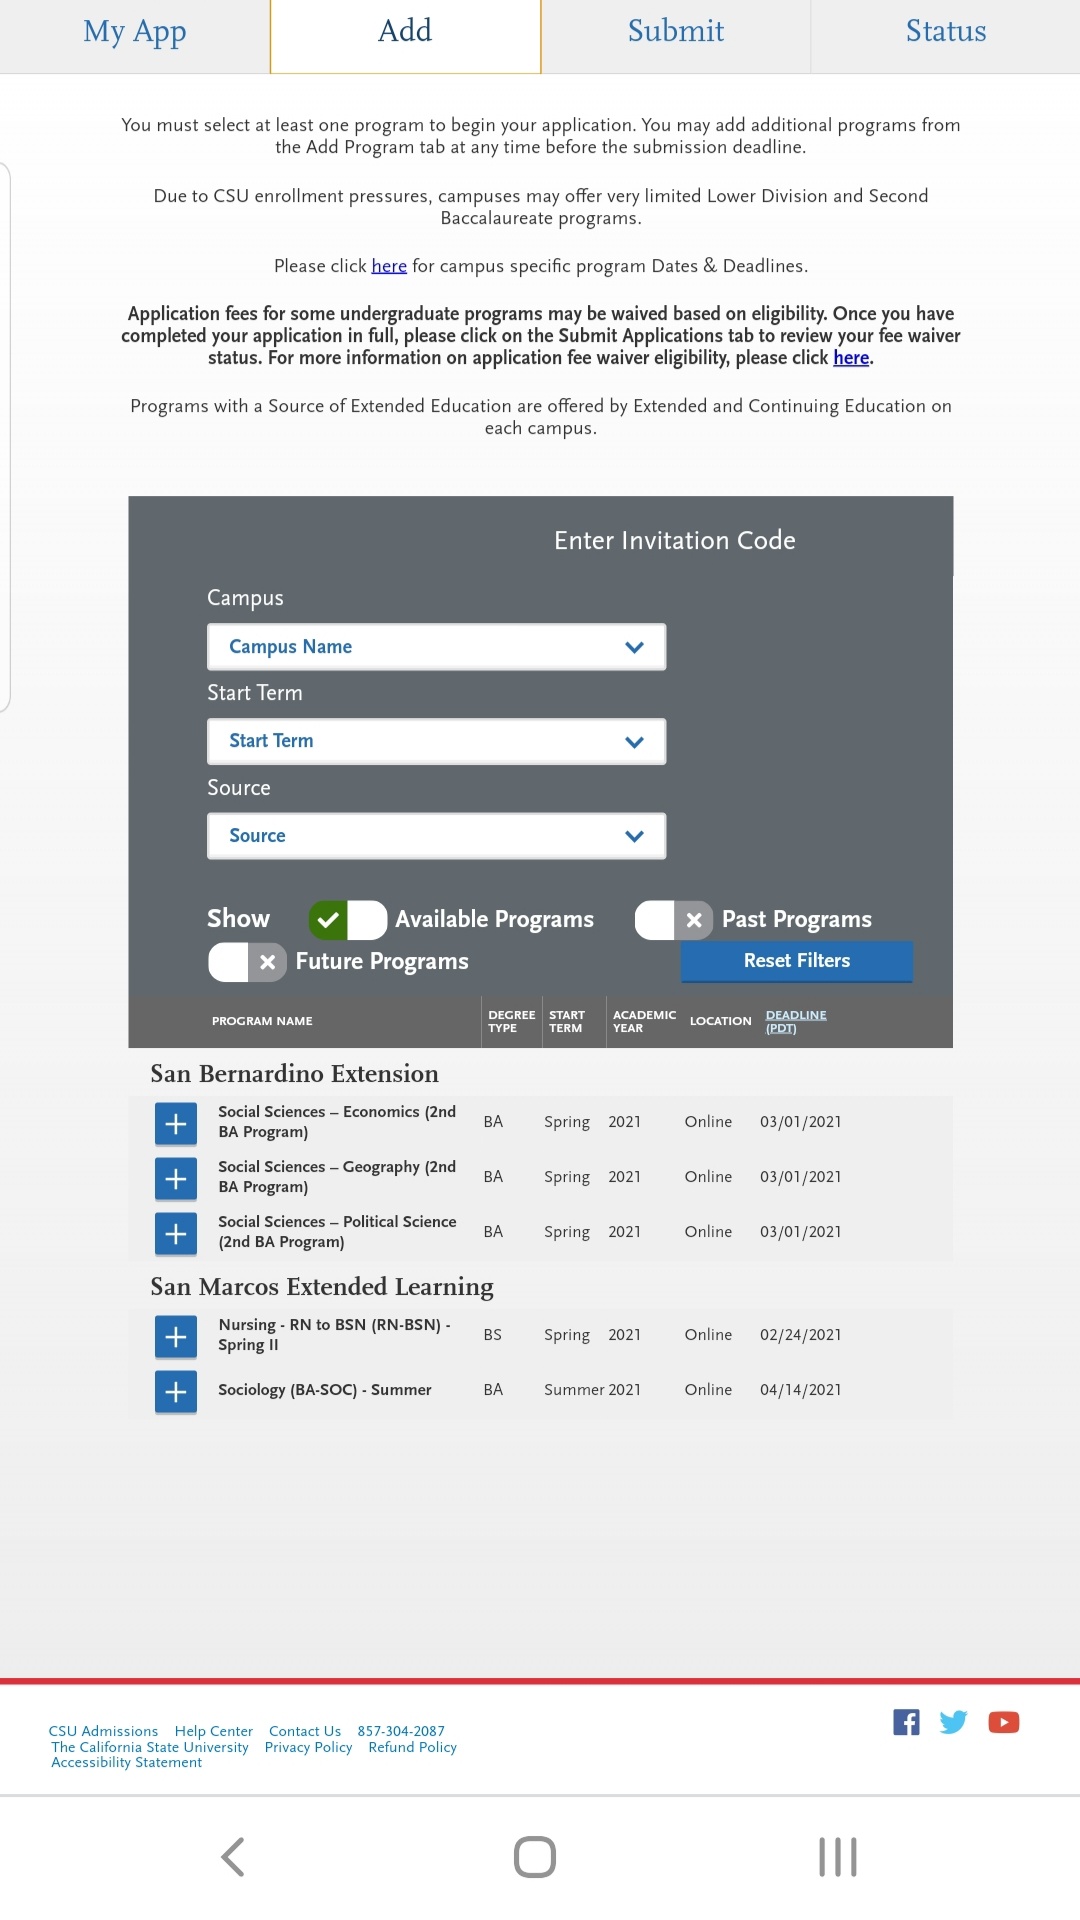Add Sociology (BA-SOC) Summer program
The image size is (1080, 1920).
pyautogui.click(x=176, y=1392)
